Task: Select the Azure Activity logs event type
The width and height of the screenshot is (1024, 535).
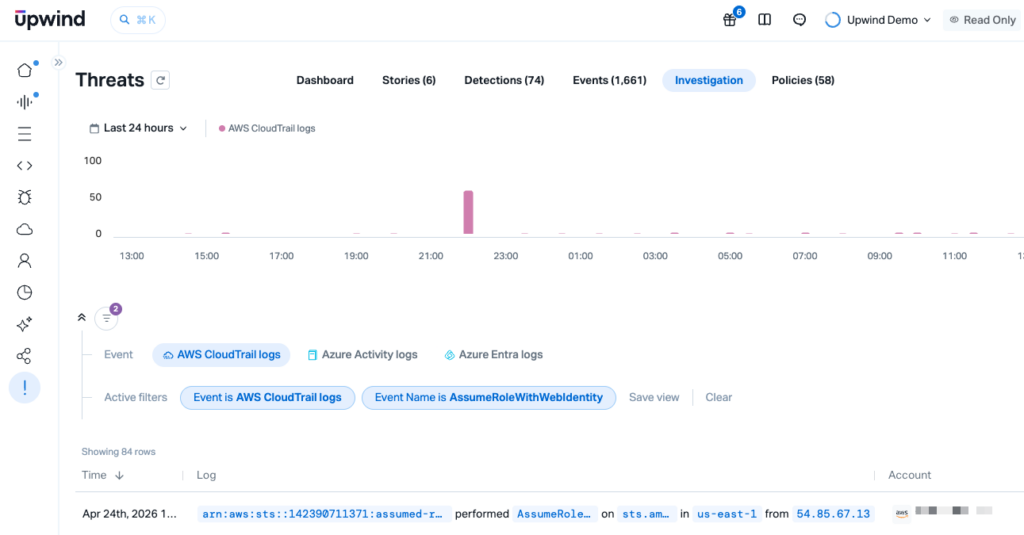Action: point(362,355)
